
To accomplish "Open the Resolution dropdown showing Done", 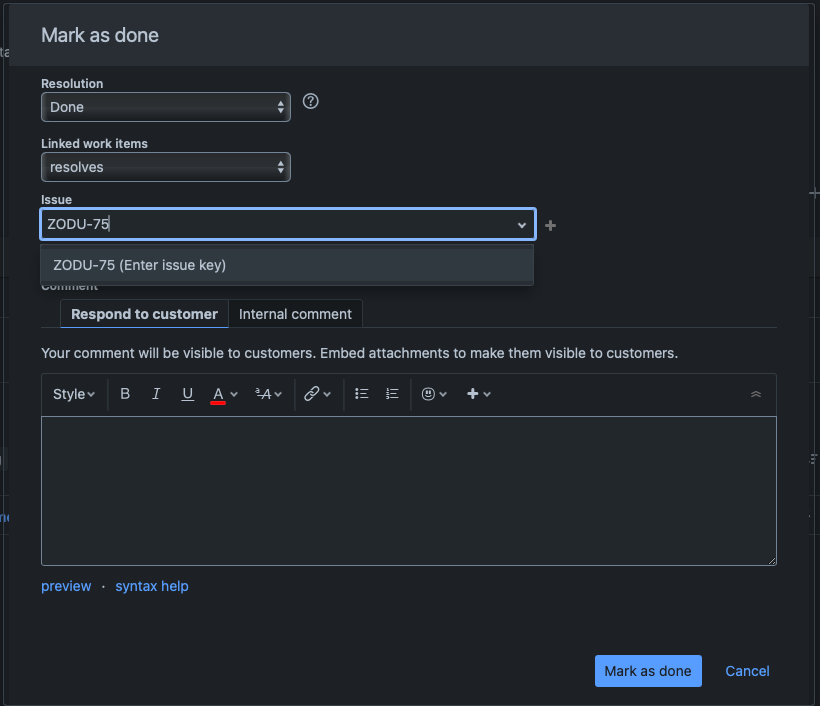I will click(x=165, y=107).
